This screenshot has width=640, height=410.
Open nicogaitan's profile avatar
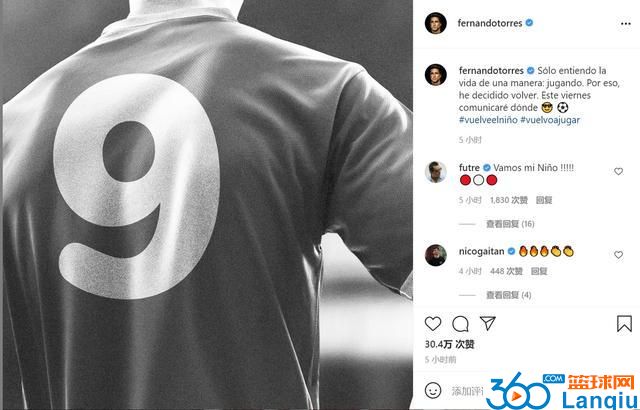coord(436,255)
